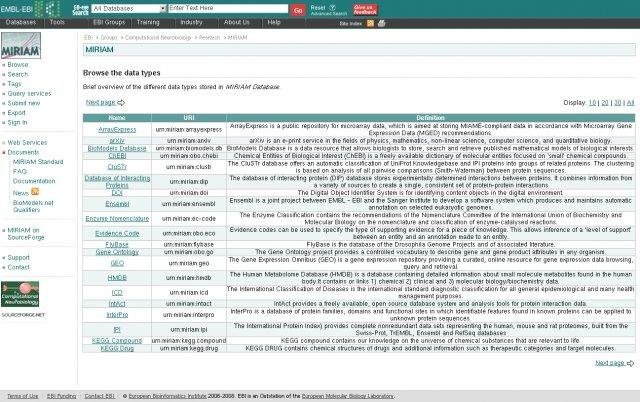The image size is (640, 402).
Task: Click the Enter Text Here search field
Action: [x=228, y=8]
